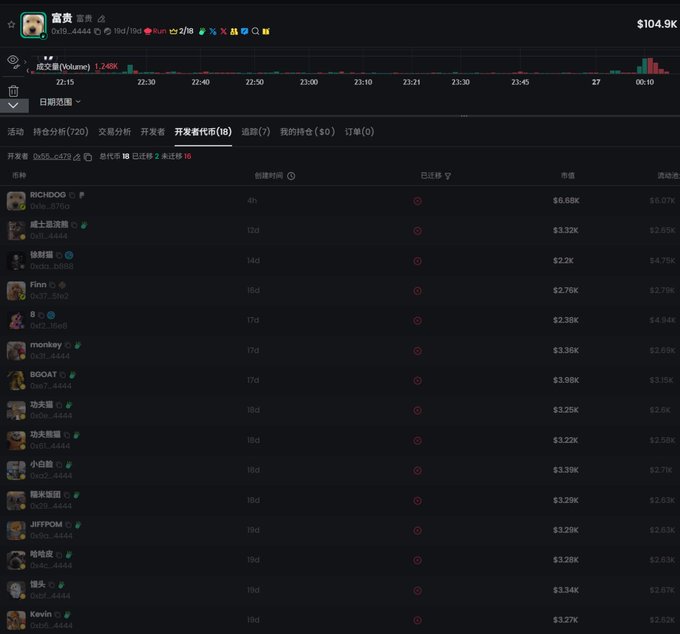680x634 pixels.
Task: Click the 未迁移 16 count
Action: 176,157
